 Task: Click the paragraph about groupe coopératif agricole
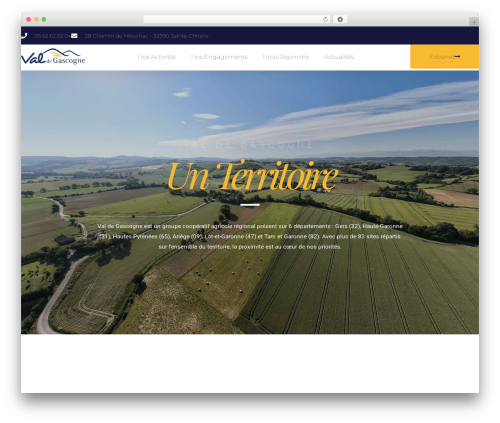(250, 236)
